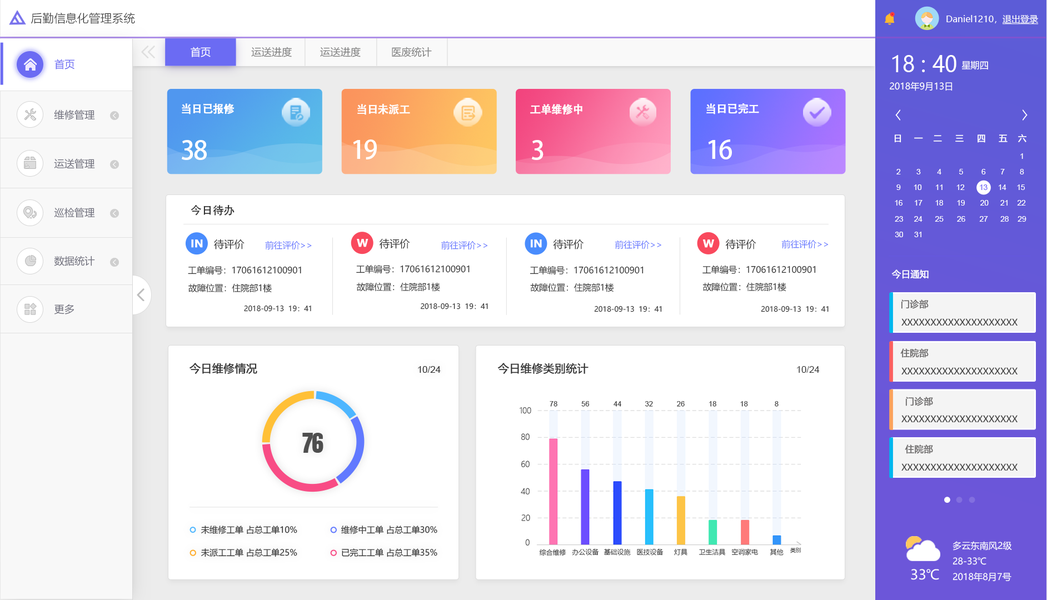Click the tools icon on 工单维修中 card

click(642, 112)
